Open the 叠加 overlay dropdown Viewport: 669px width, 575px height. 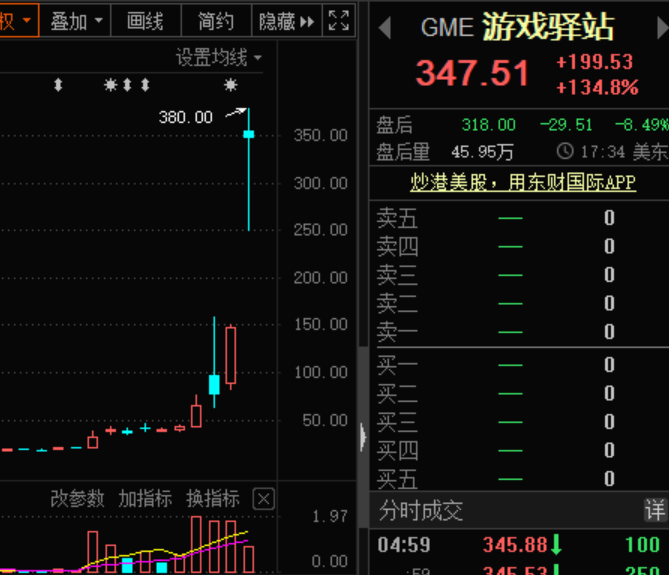pos(76,20)
